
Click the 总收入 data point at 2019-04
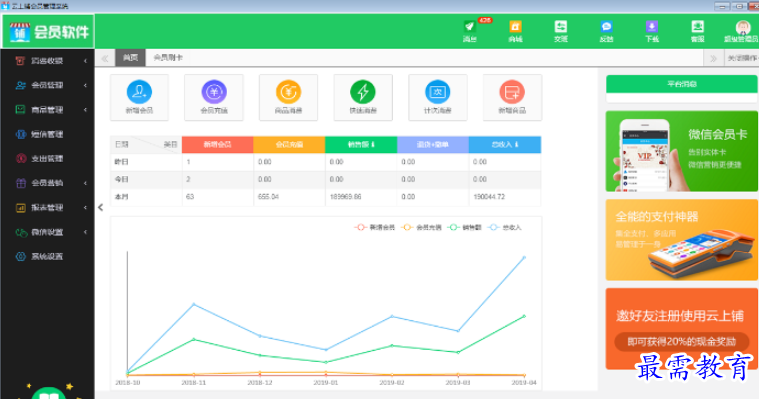(x=524, y=258)
